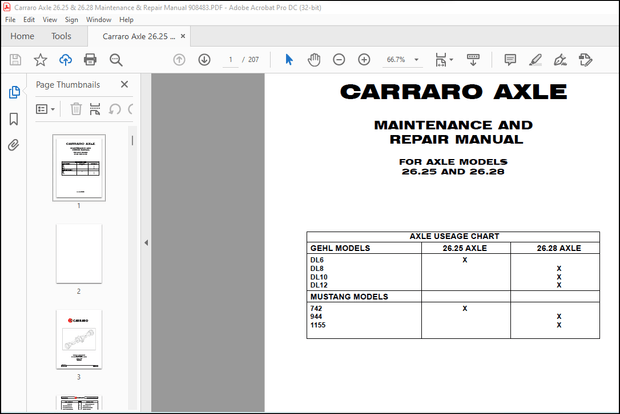Click the Save file icon
Viewport: 620px width, 414px height.
pos(15,60)
